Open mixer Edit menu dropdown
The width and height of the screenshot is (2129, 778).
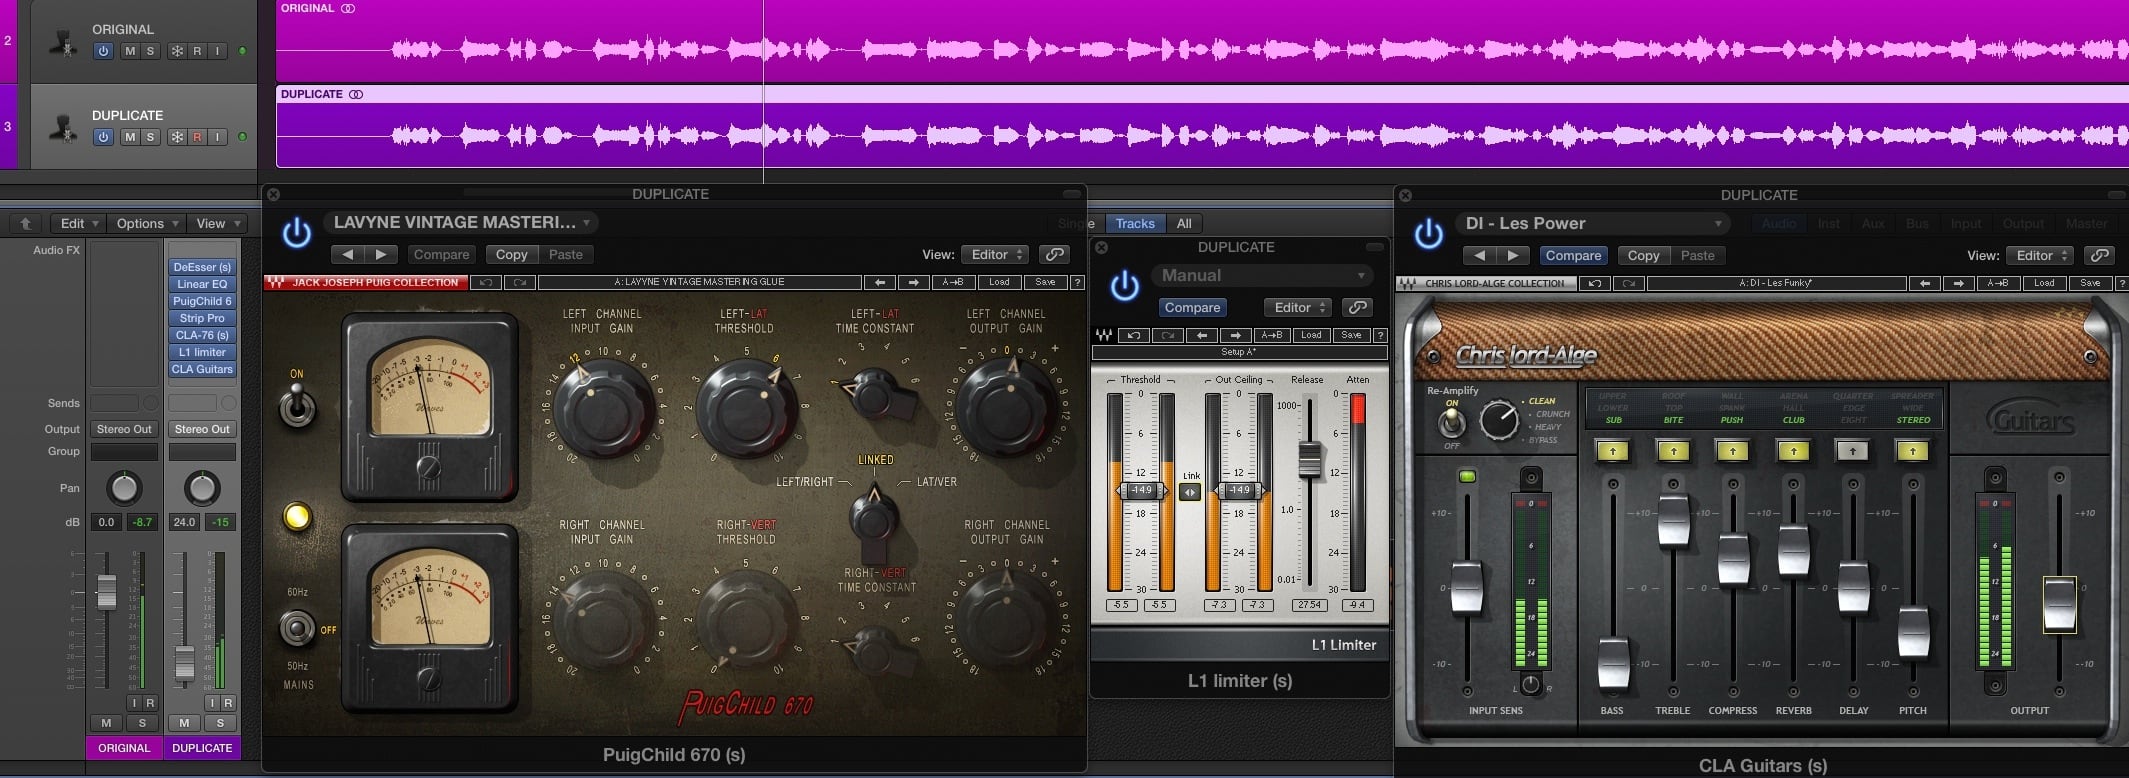tap(78, 223)
